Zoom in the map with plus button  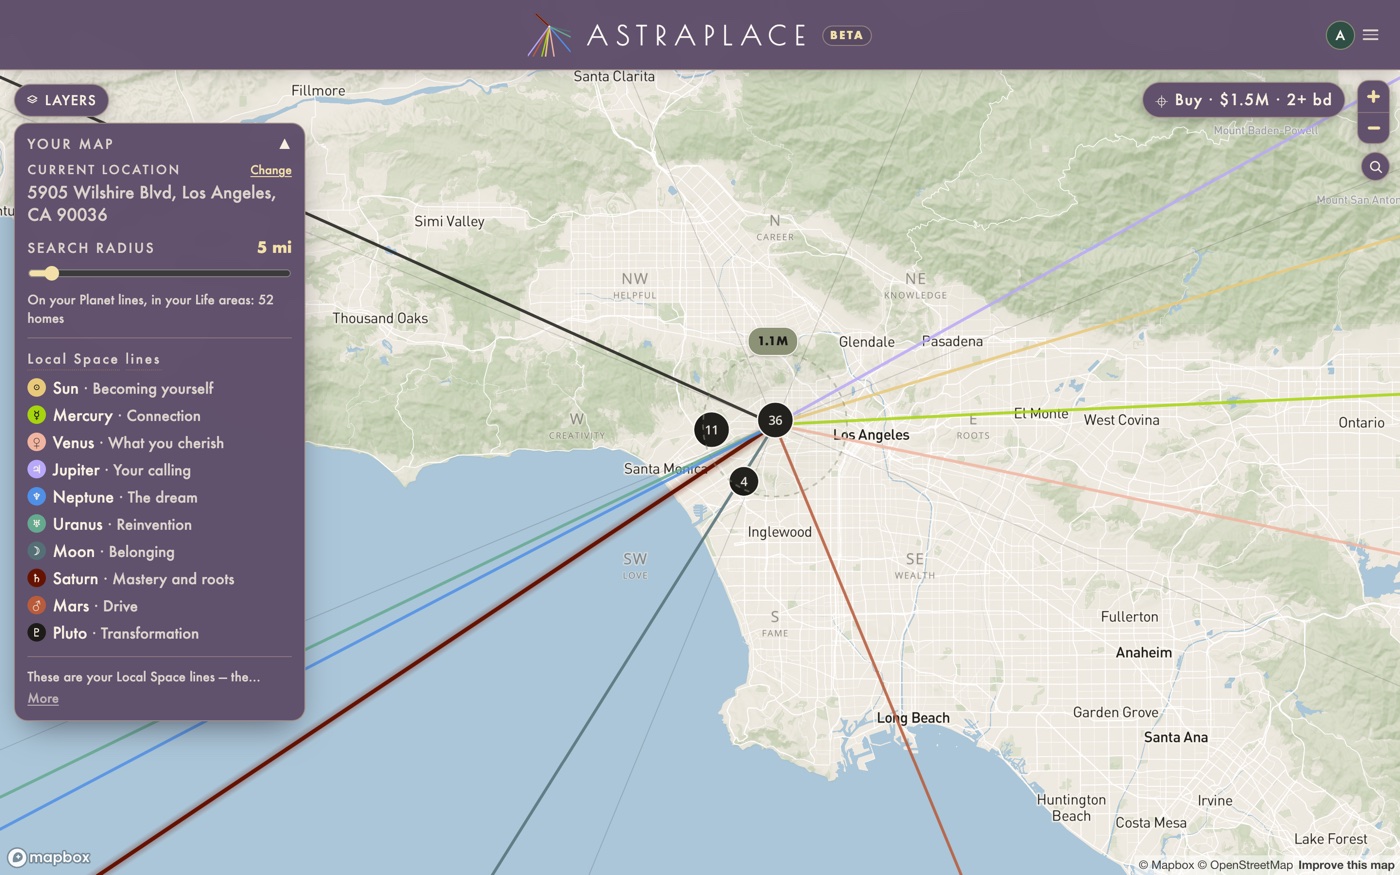point(1373,97)
